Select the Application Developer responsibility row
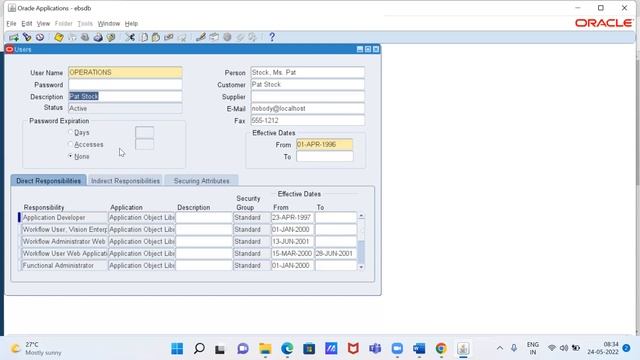The width and height of the screenshot is (640, 360). pos(64,218)
